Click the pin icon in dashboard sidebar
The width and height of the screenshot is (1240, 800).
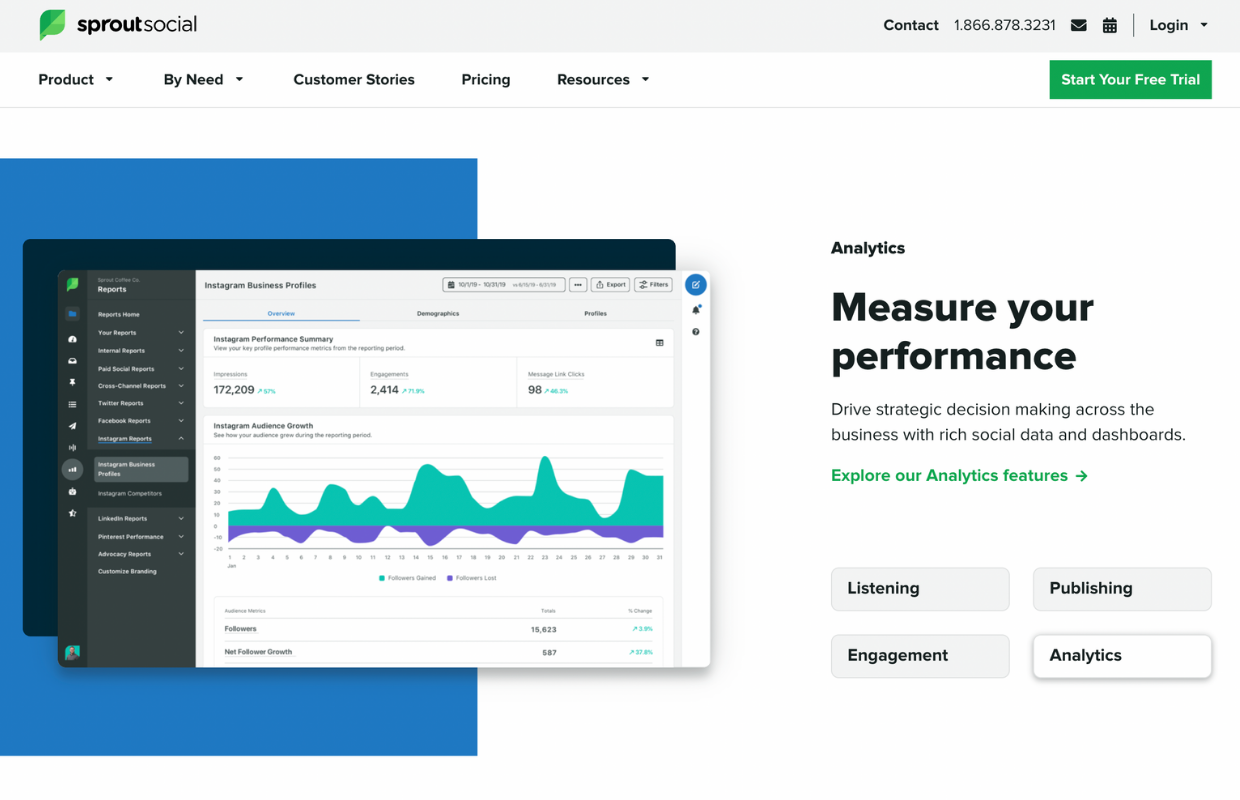72,383
